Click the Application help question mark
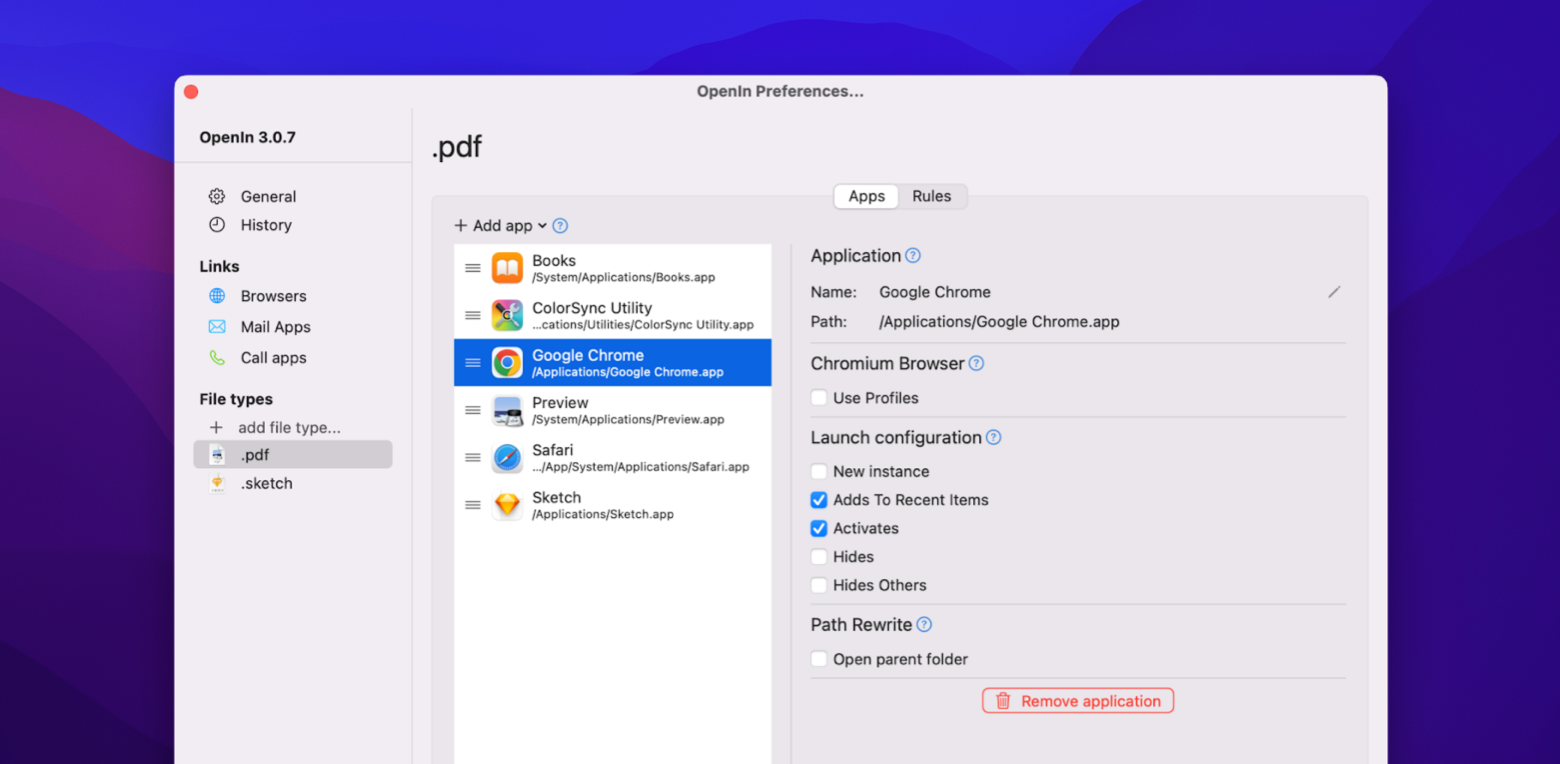The image size is (1560, 764). [x=912, y=256]
